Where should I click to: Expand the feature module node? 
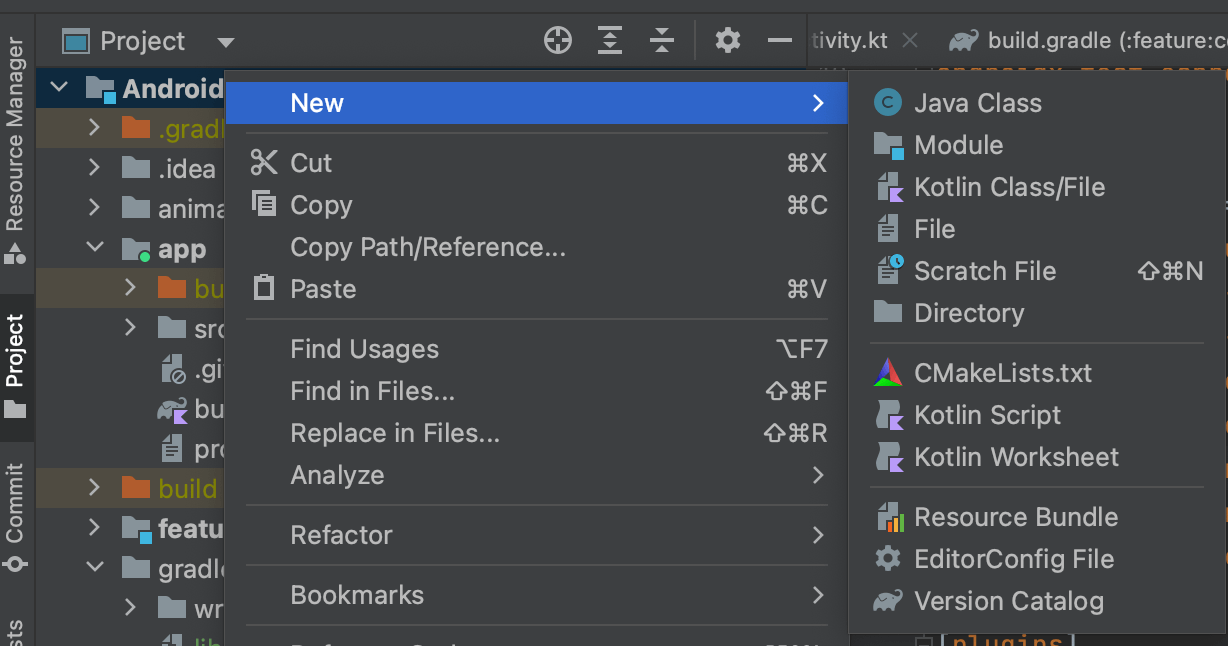coord(94,527)
